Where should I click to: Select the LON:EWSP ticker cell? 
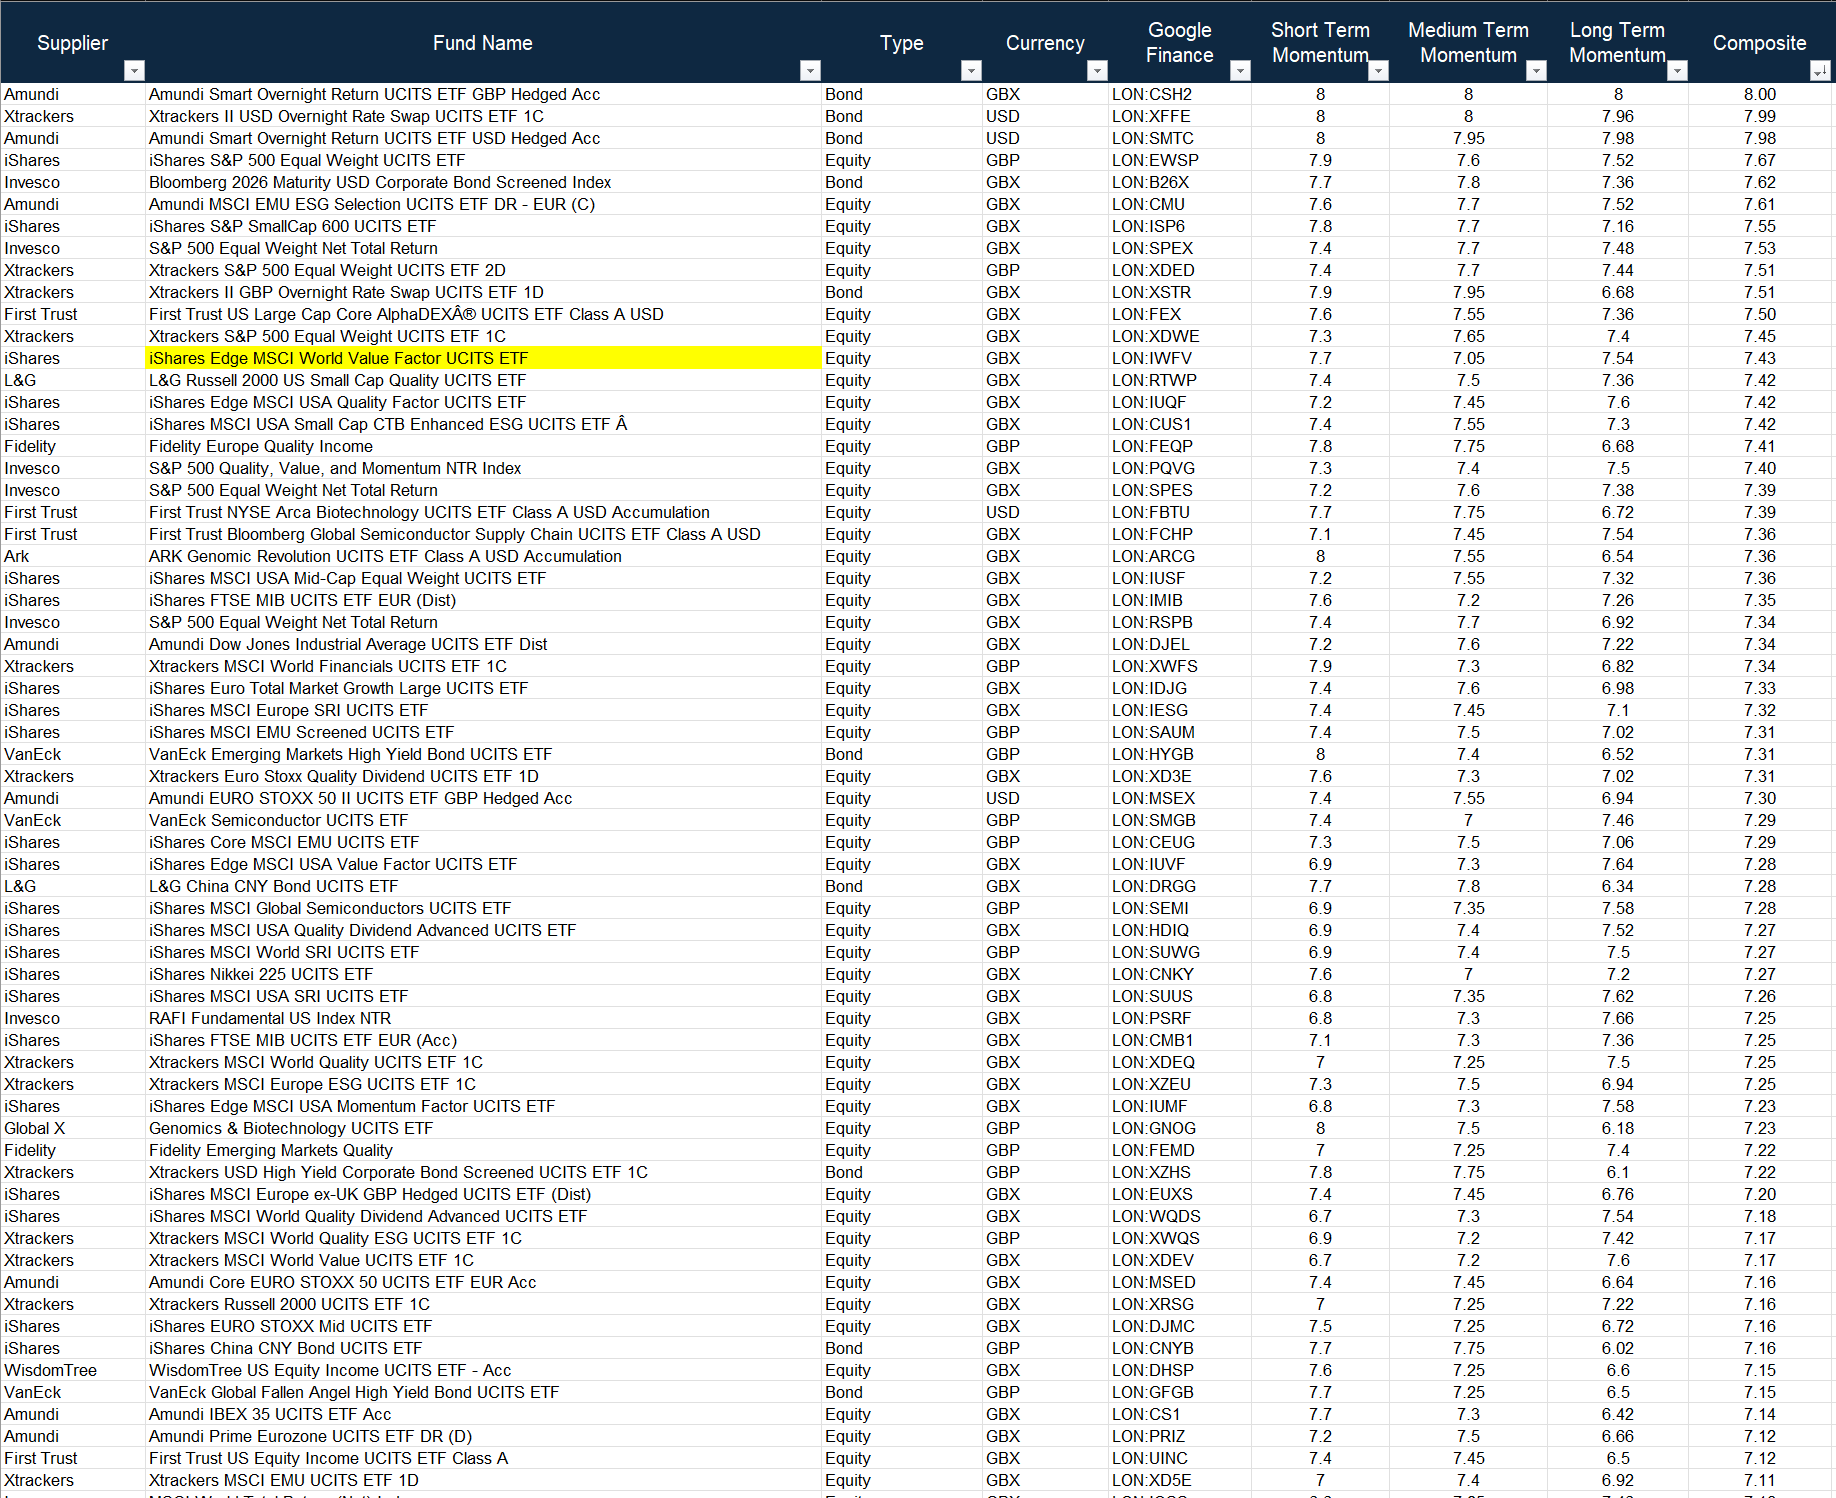(x=1179, y=160)
